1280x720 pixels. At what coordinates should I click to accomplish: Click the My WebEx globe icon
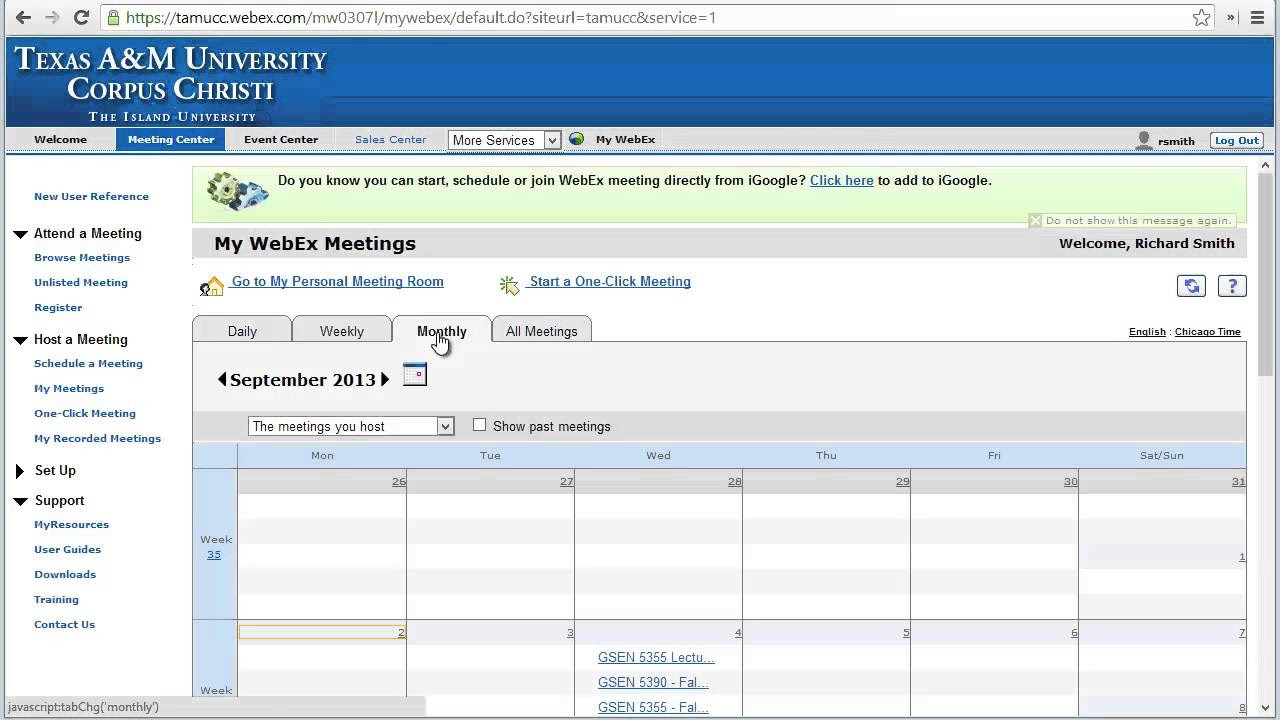(576, 139)
